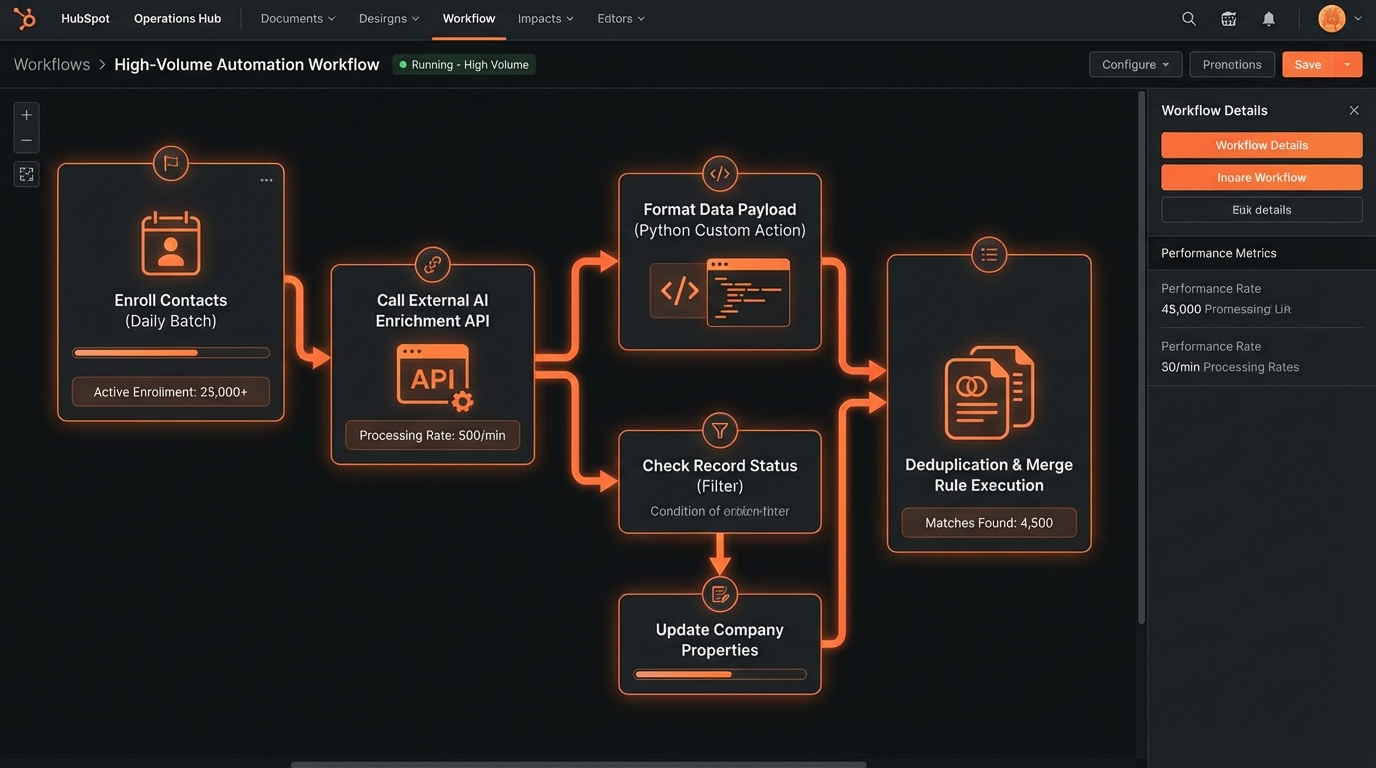Open search with the magnifier icon

click(x=1188, y=19)
